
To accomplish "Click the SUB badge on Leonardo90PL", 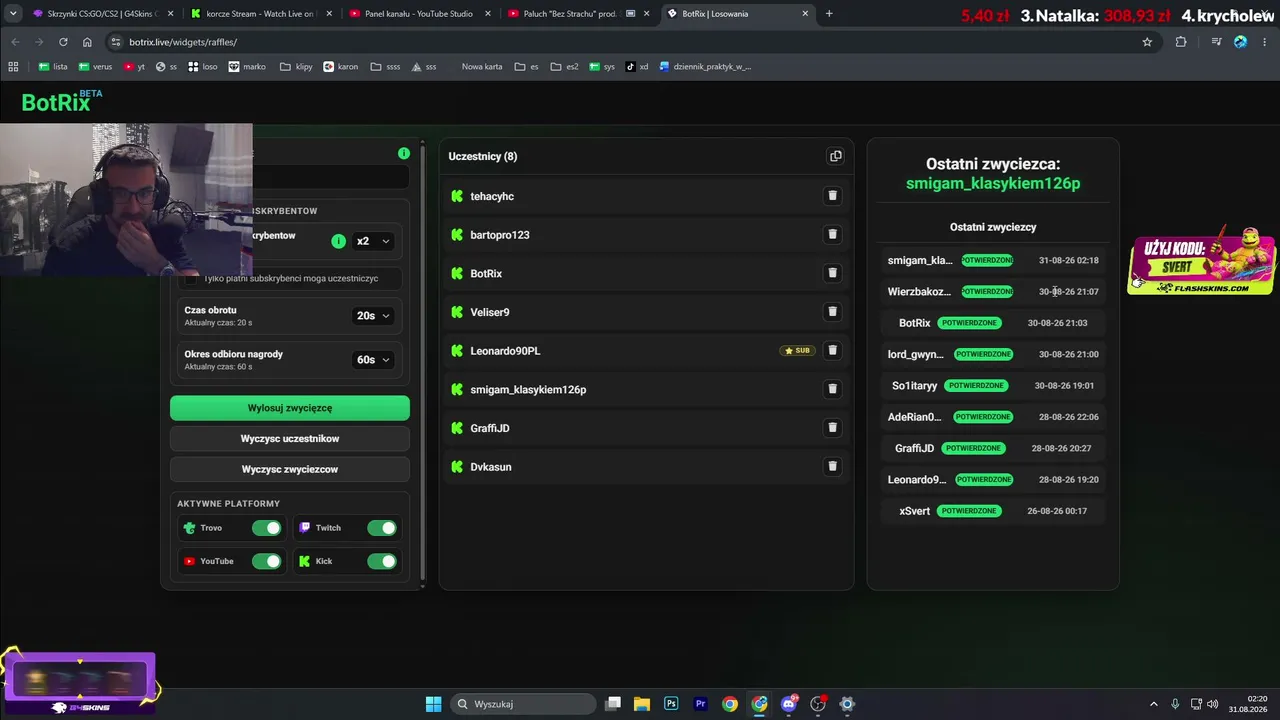I will (798, 351).
